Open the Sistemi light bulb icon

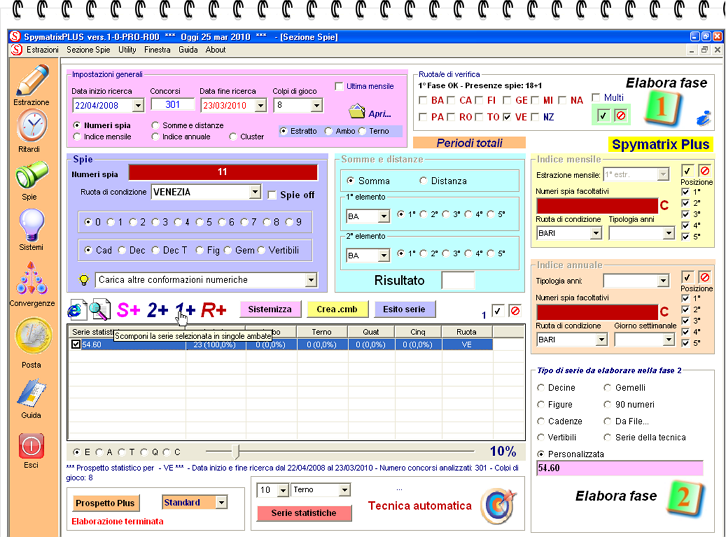tap(32, 225)
